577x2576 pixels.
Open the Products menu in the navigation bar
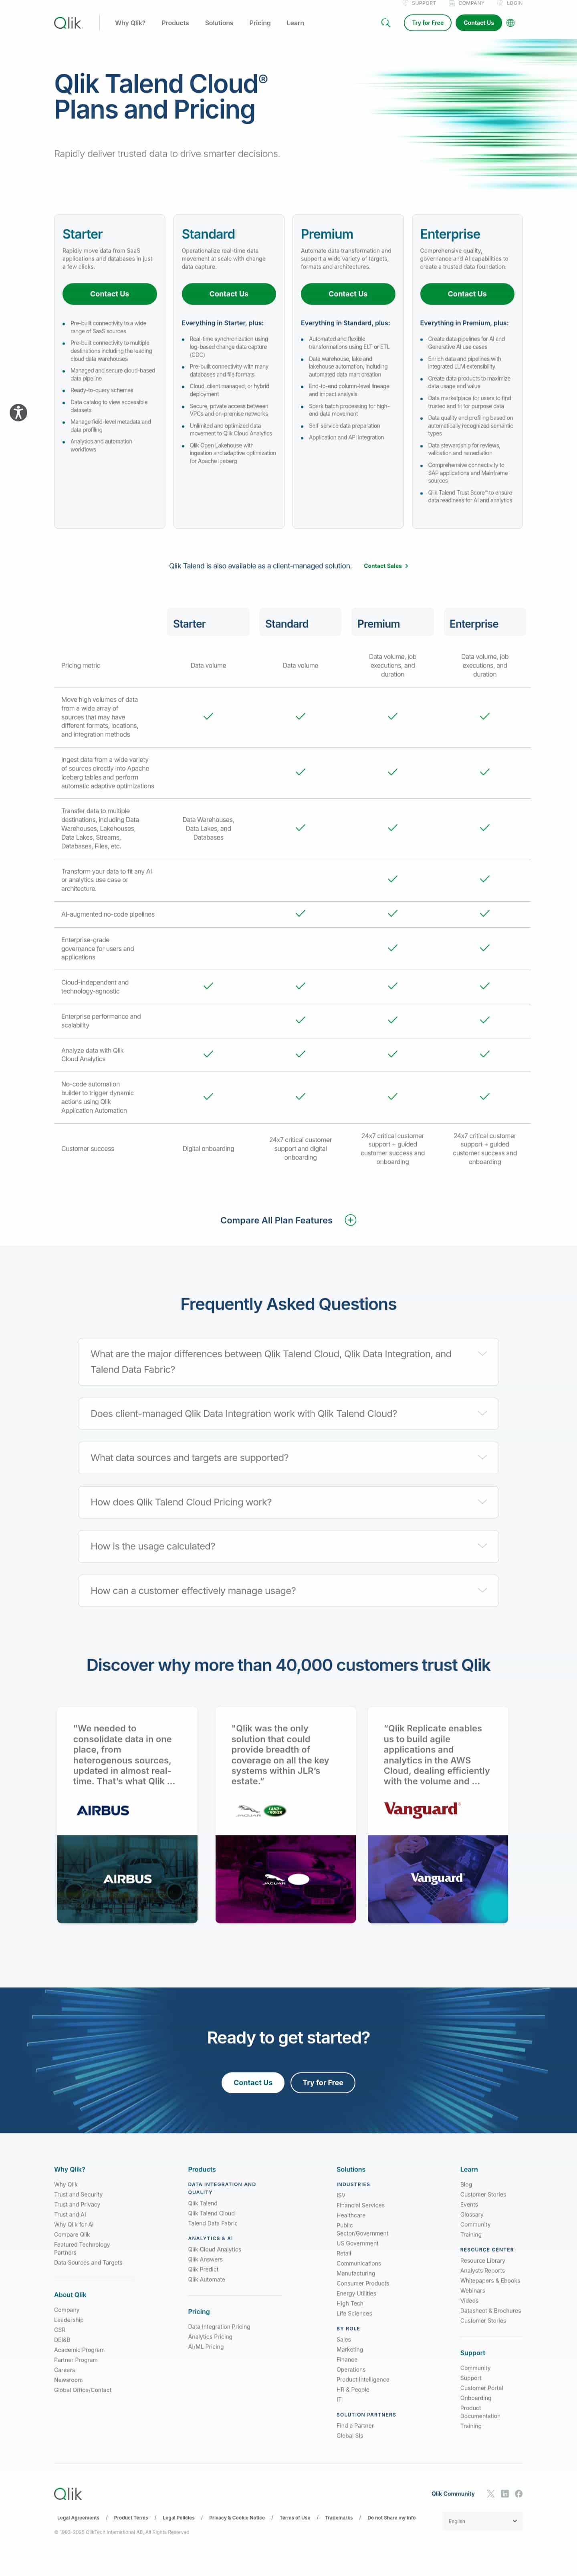pyautogui.click(x=175, y=23)
